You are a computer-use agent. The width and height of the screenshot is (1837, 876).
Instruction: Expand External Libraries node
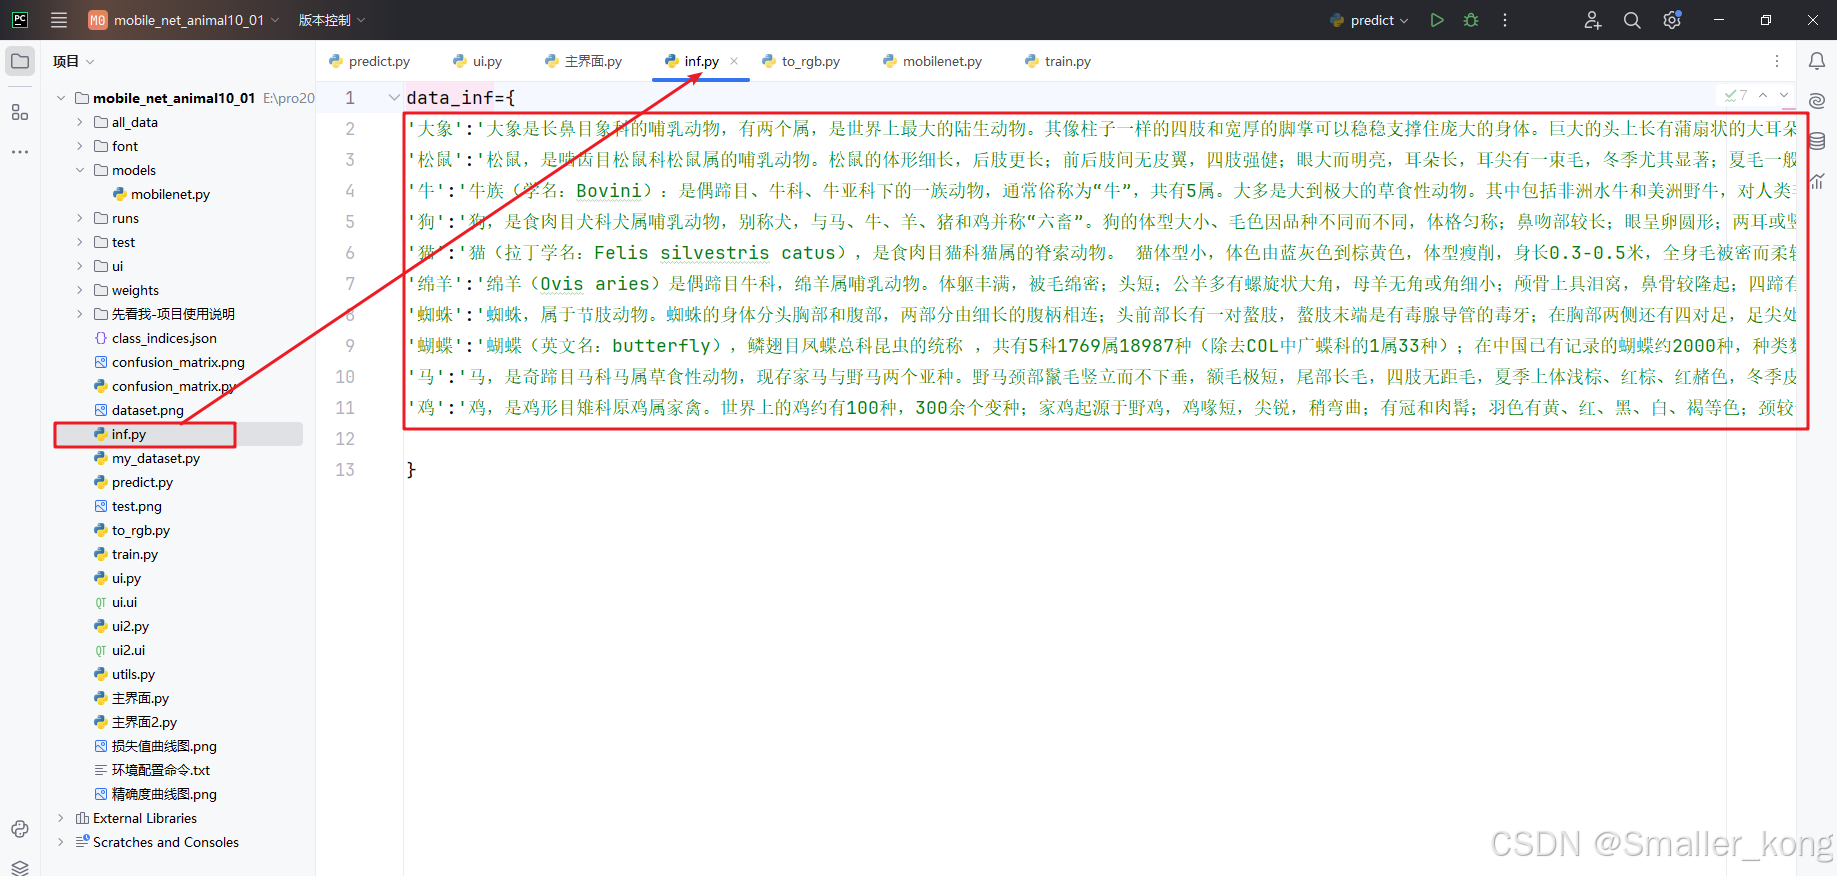[61, 818]
